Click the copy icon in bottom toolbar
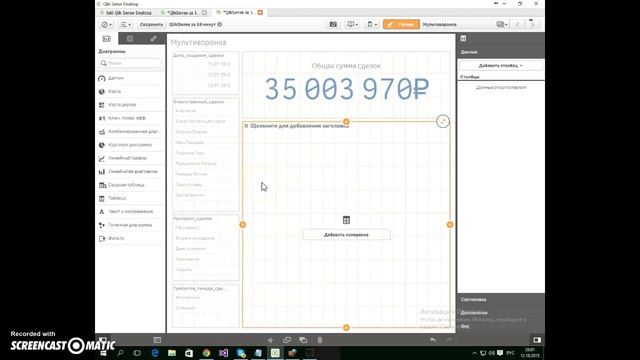The image size is (640, 360). point(287,340)
